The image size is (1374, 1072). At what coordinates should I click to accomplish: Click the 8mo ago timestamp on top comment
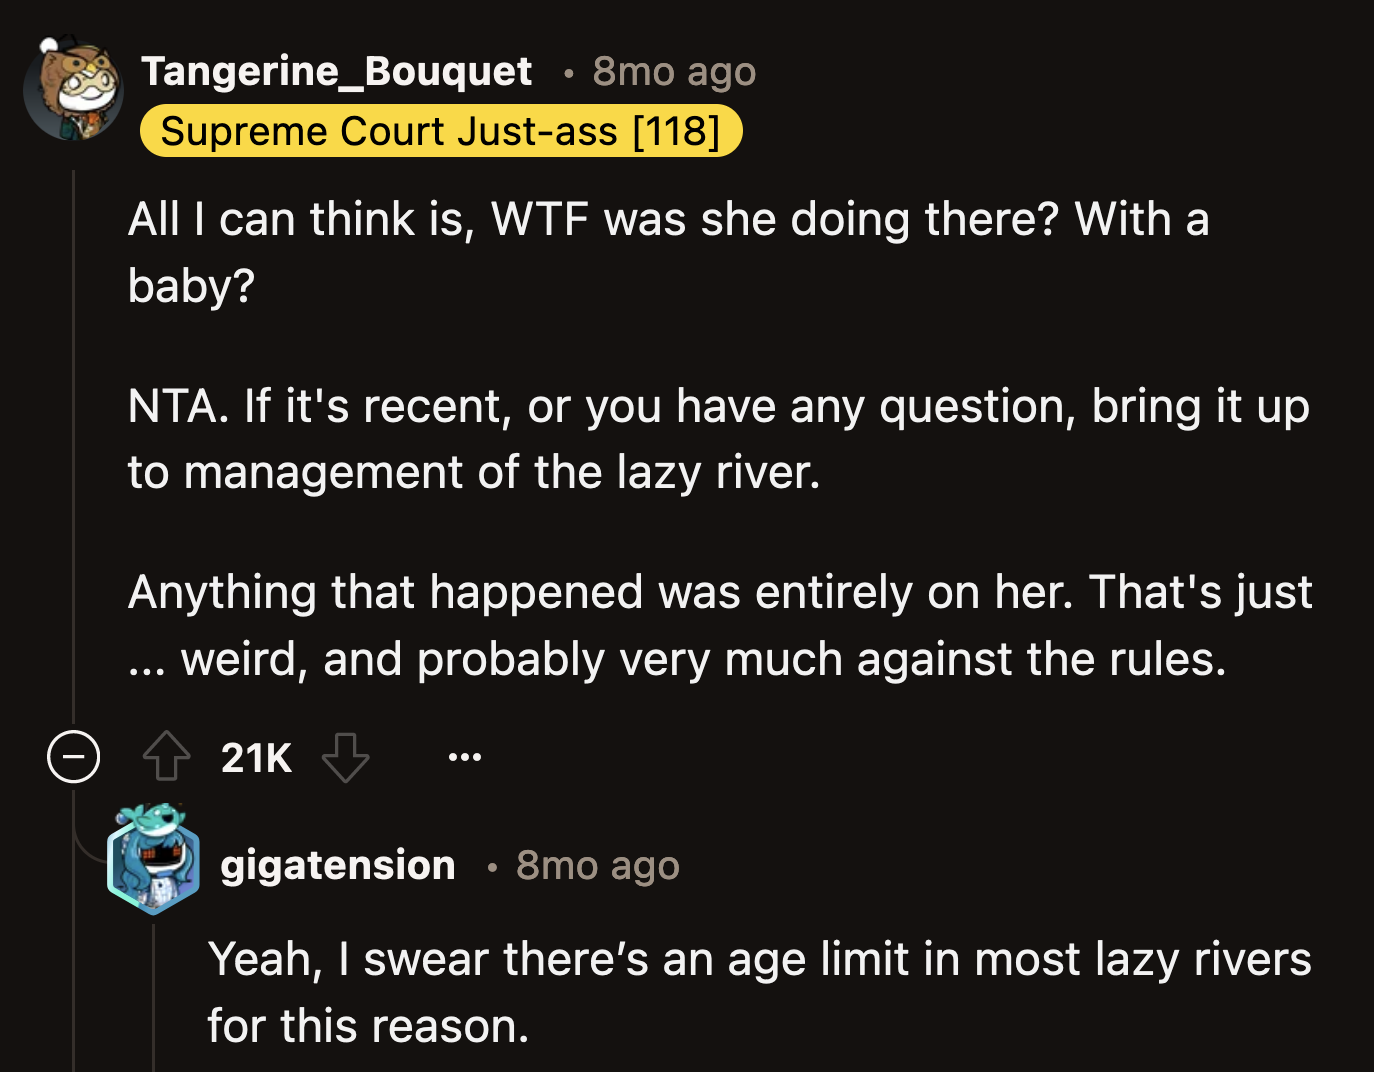point(674,70)
